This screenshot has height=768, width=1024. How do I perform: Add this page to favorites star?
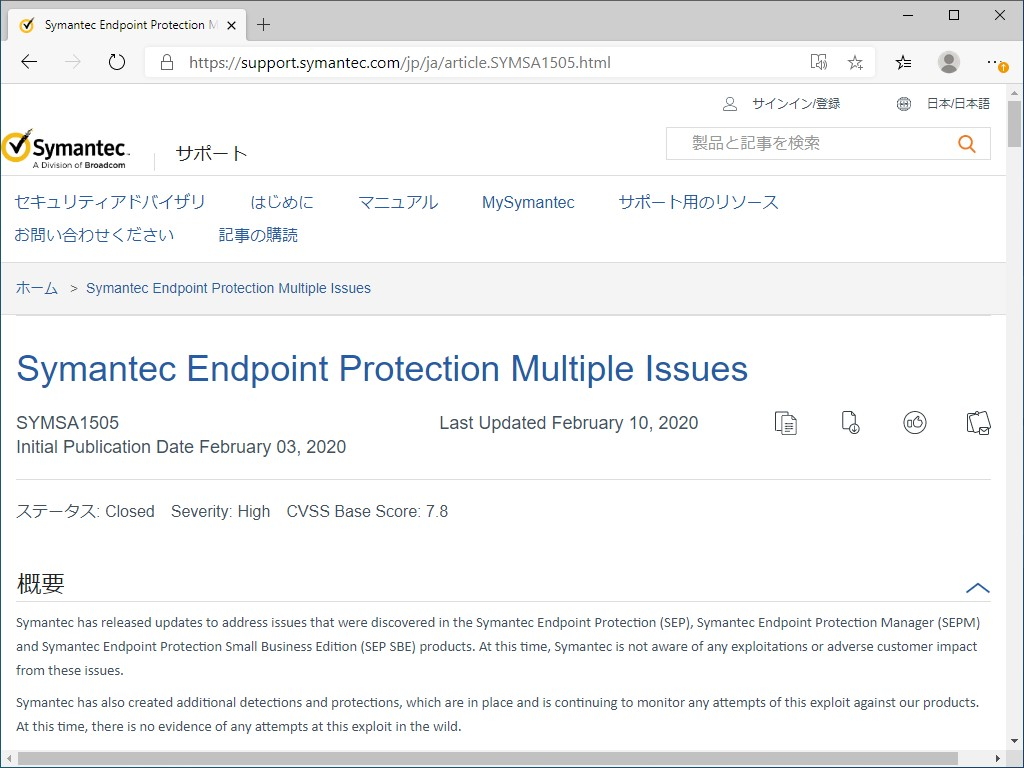(x=855, y=62)
